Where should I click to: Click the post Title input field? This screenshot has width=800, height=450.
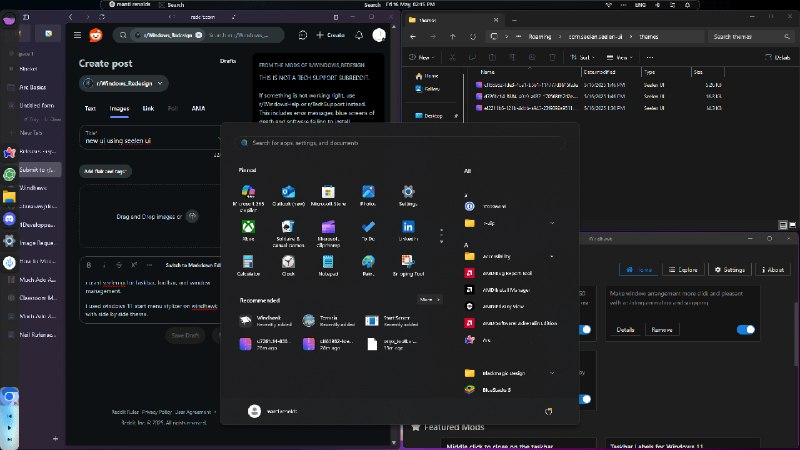point(151,138)
